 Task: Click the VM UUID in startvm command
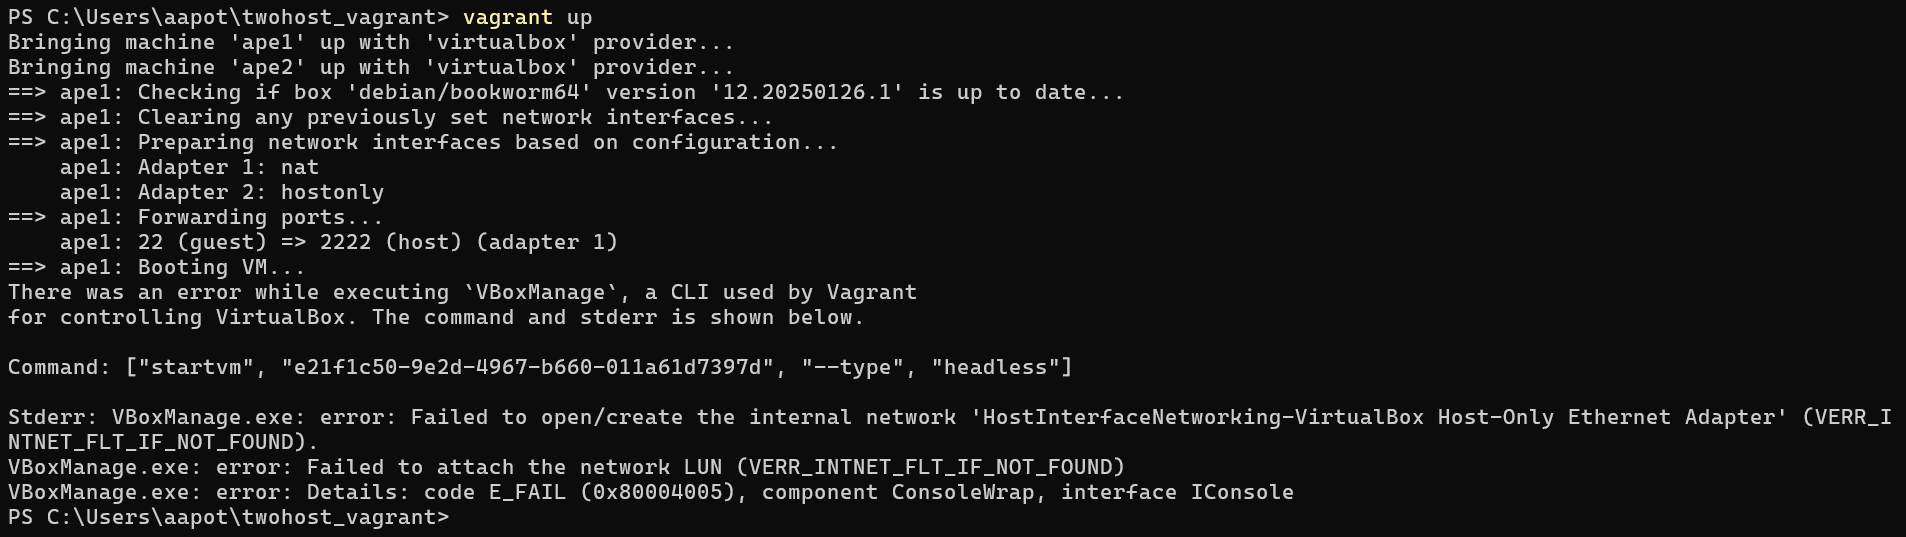[527, 367]
